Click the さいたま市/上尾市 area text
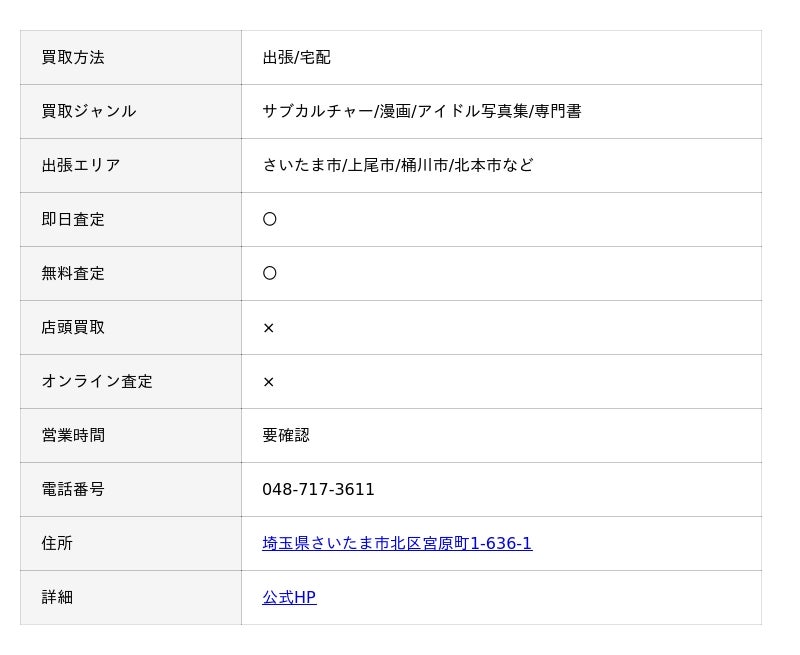The image size is (800, 655). [x=329, y=165]
